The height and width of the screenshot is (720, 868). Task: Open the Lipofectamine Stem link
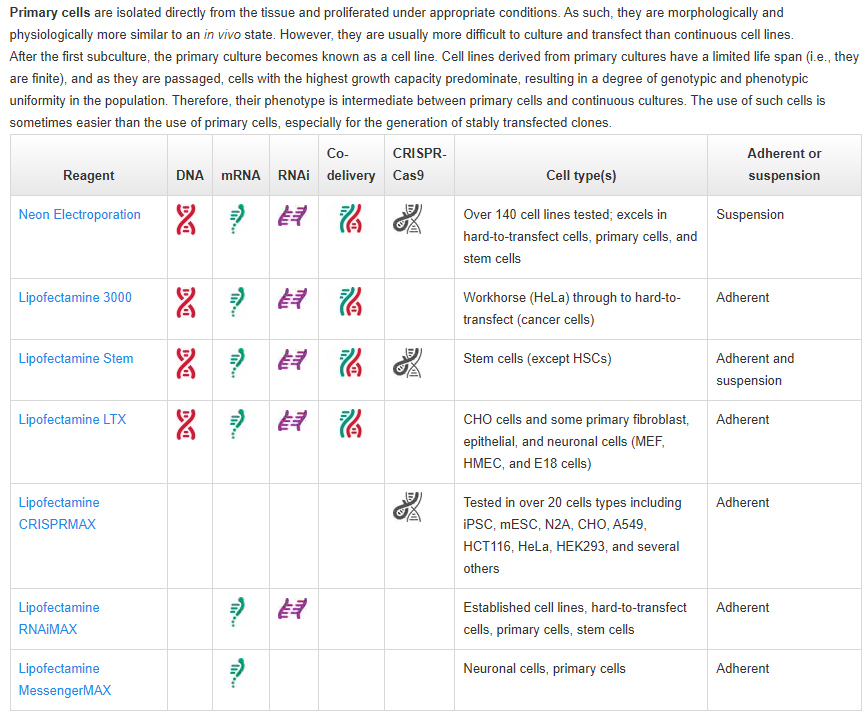click(x=76, y=359)
